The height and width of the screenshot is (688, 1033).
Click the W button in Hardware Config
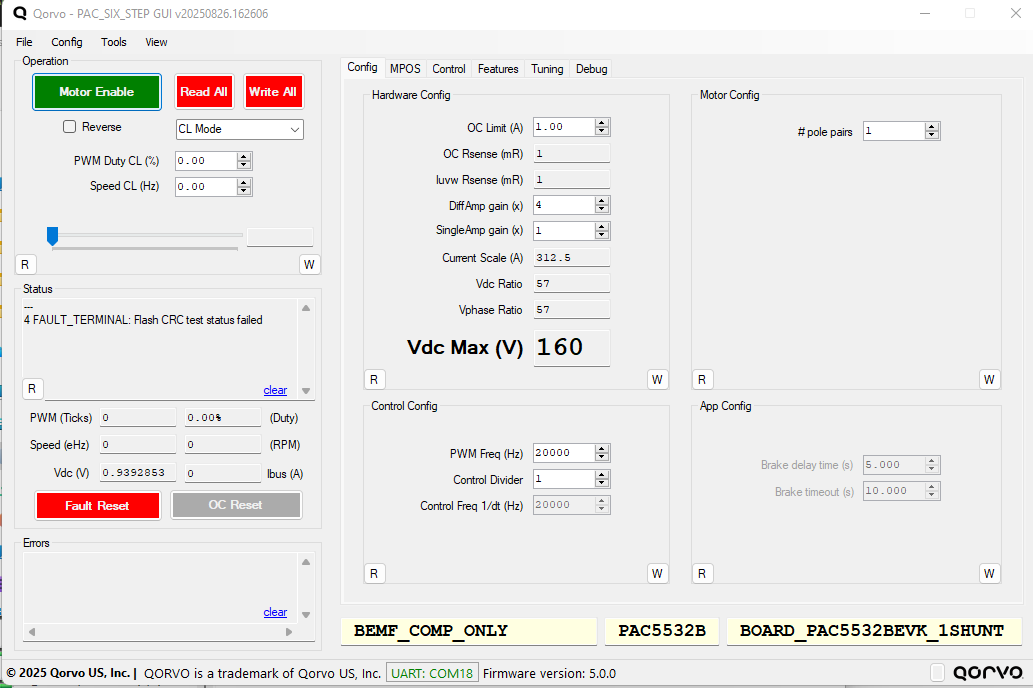click(657, 379)
